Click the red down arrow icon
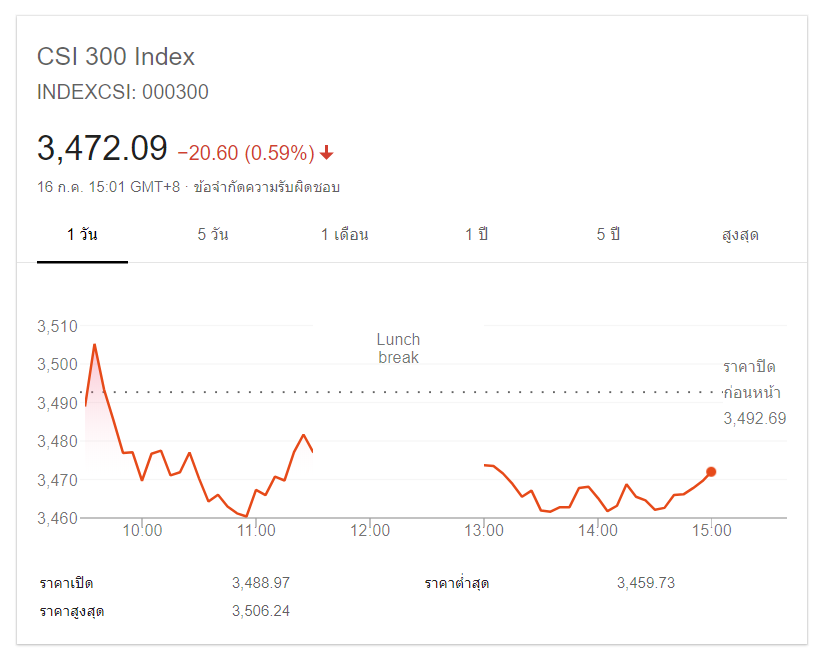The image size is (826, 663). tap(327, 153)
